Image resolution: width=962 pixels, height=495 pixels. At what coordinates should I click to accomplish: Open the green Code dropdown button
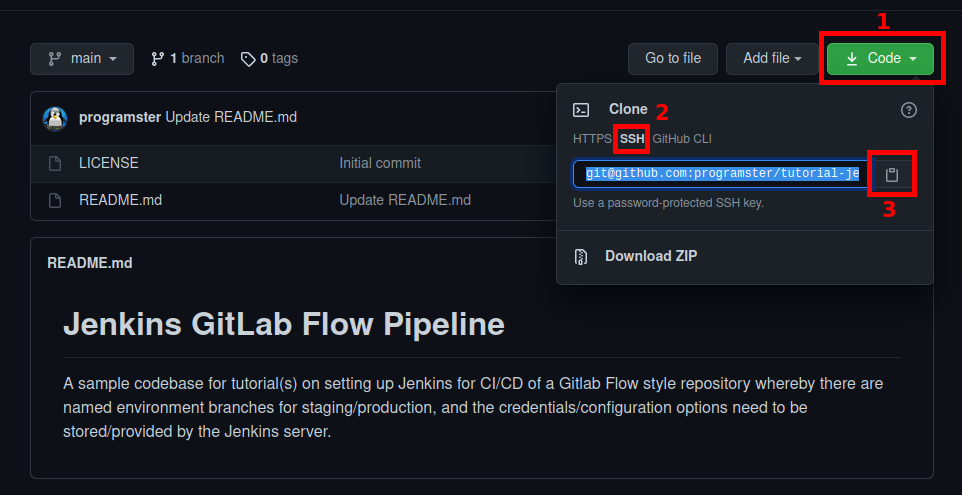click(880, 59)
